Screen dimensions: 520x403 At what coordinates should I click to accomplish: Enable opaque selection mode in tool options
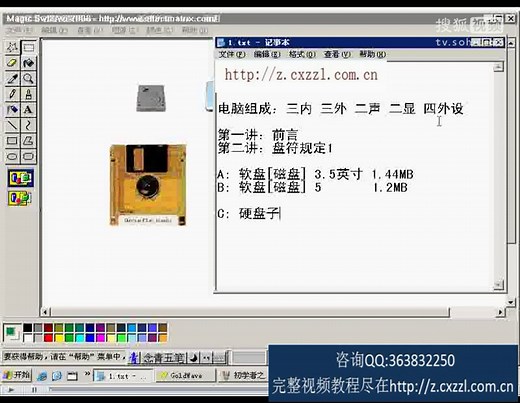click(21, 178)
